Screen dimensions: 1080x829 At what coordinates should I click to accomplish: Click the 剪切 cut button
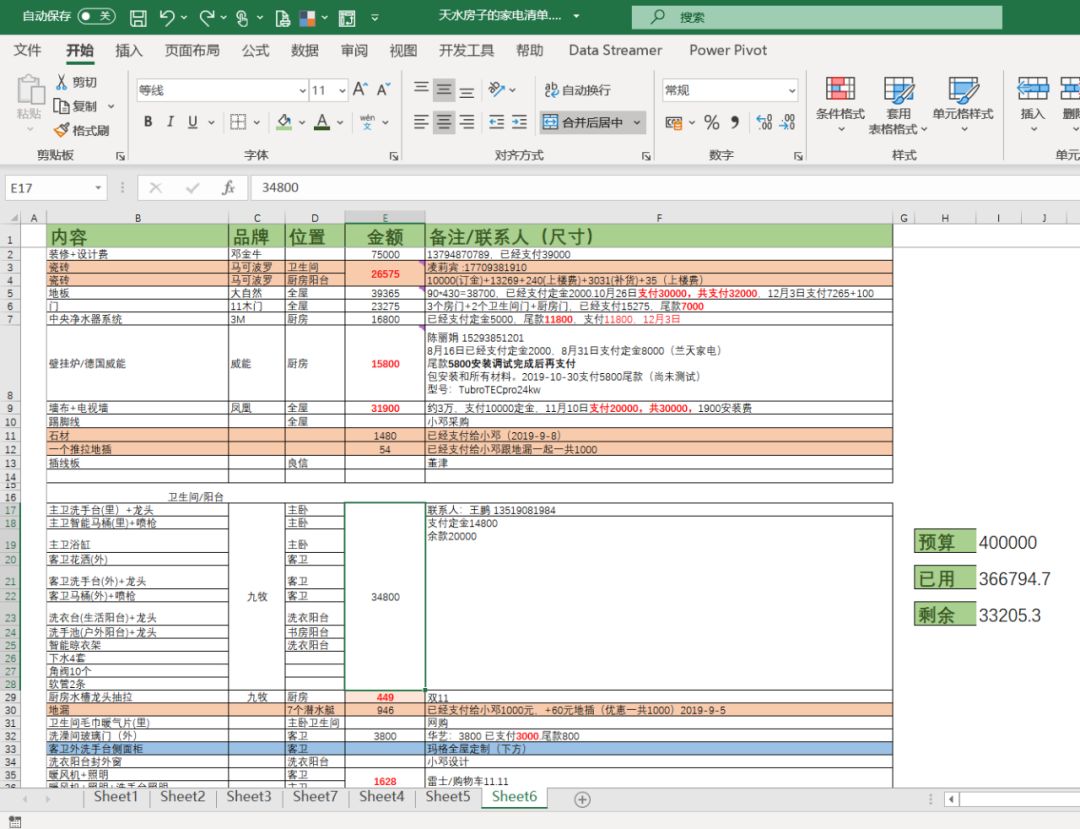point(76,83)
